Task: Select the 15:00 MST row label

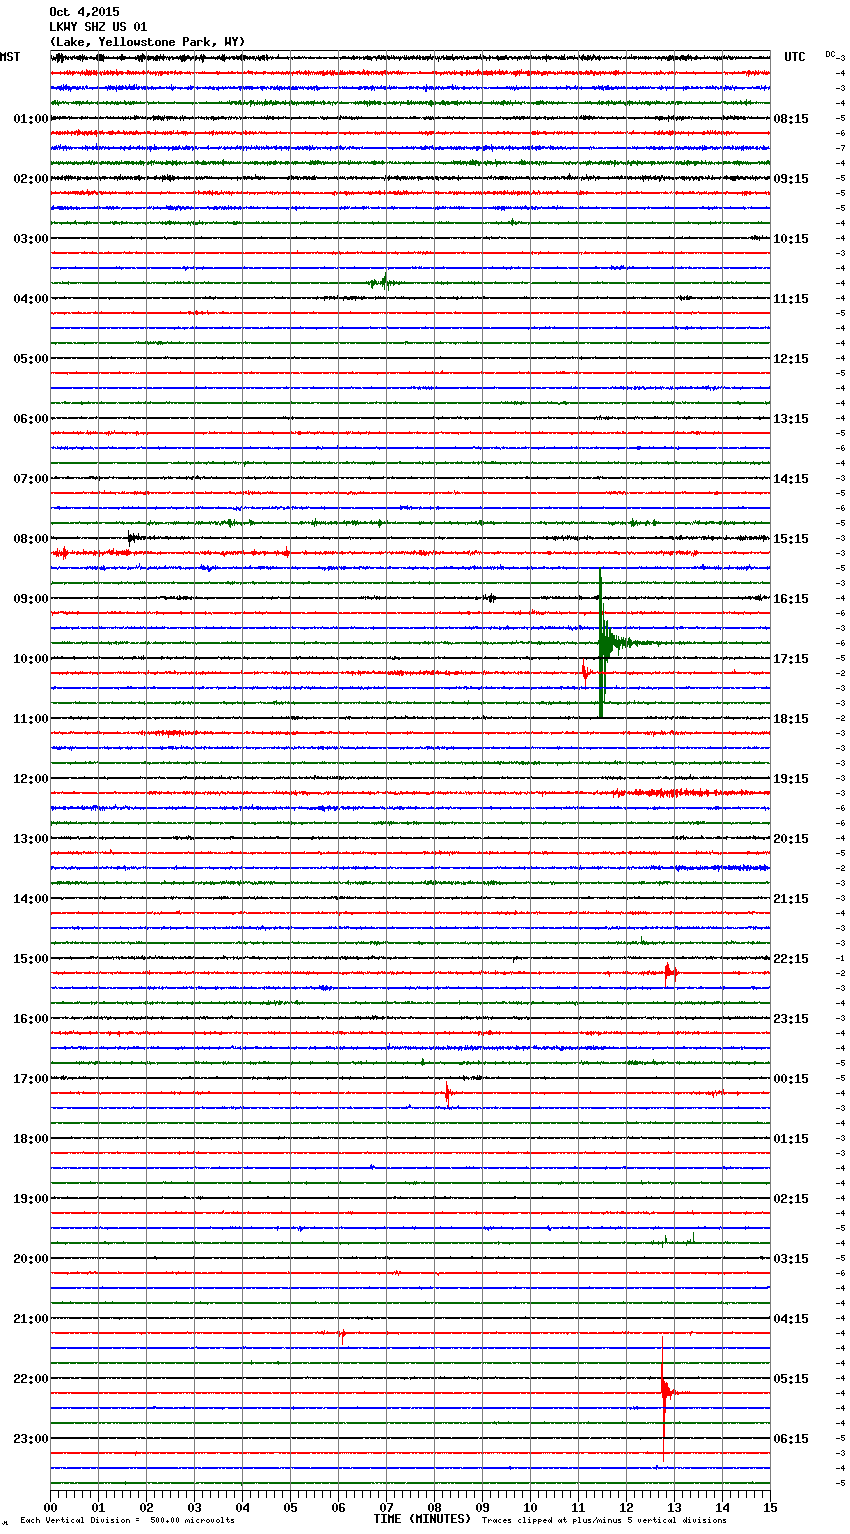Action: point(31,959)
